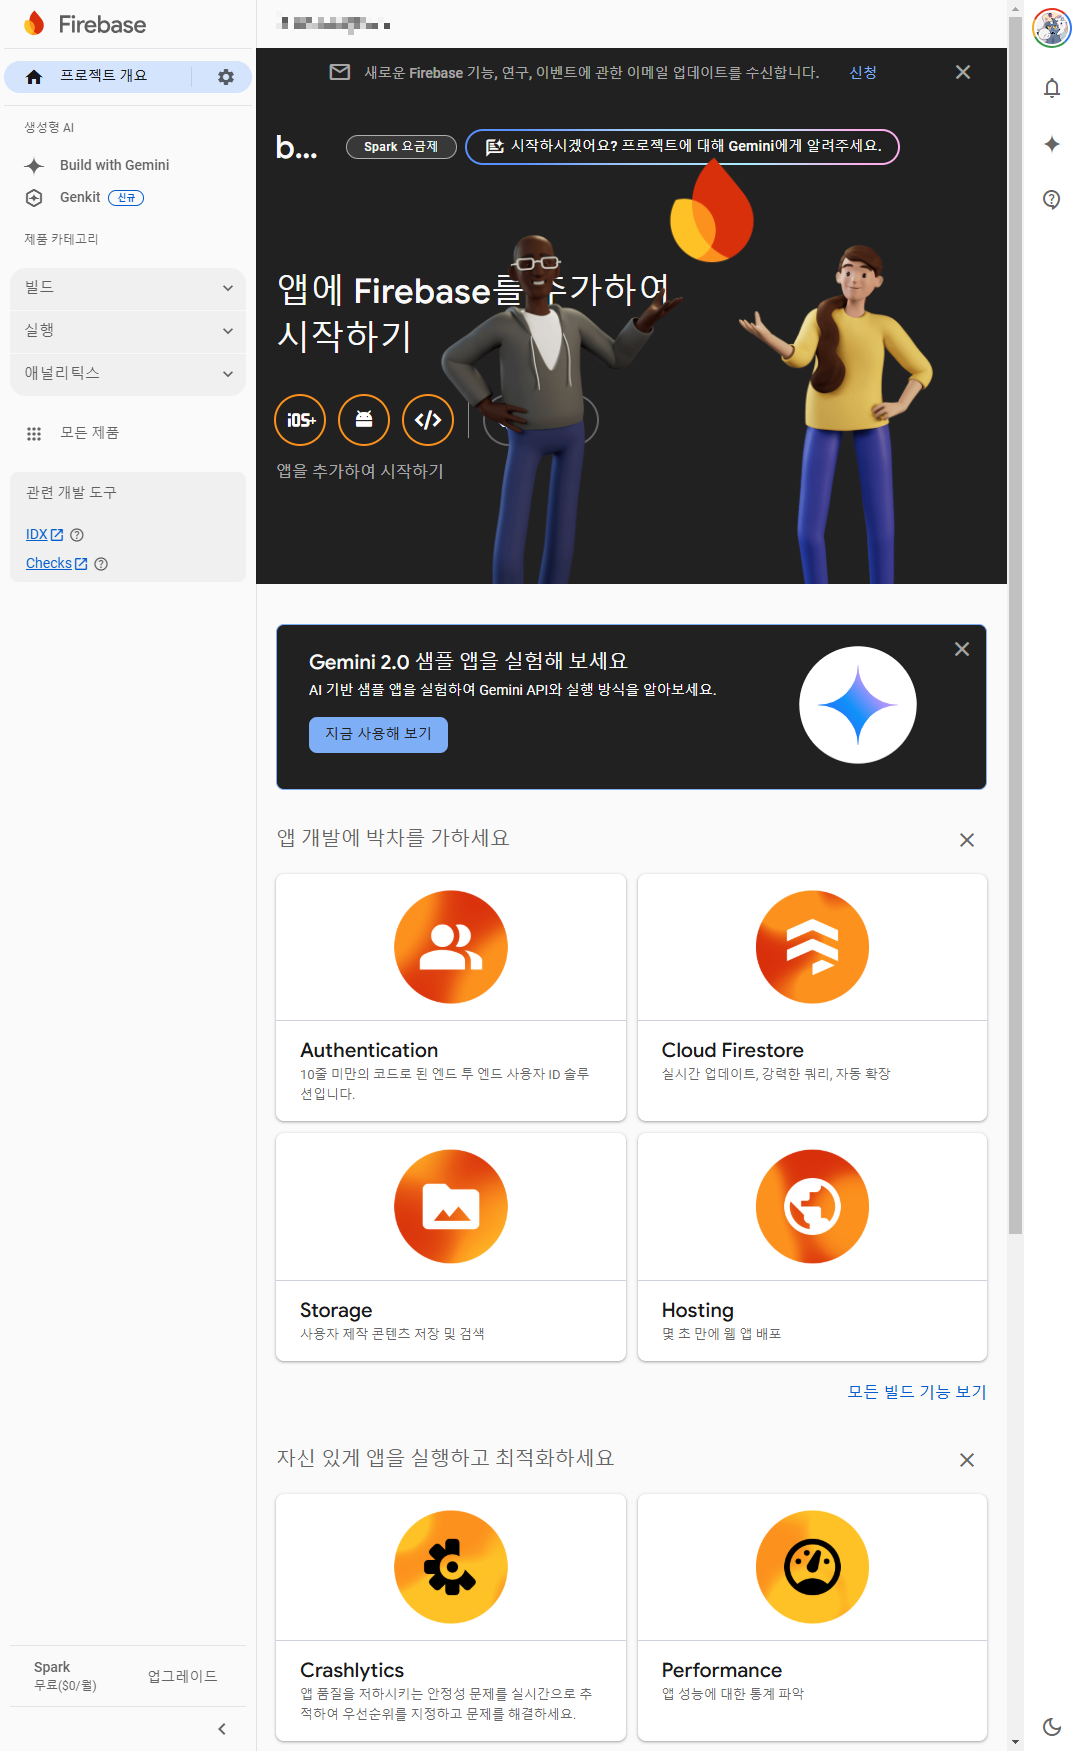
Task: Add a Web app
Action: click(428, 420)
